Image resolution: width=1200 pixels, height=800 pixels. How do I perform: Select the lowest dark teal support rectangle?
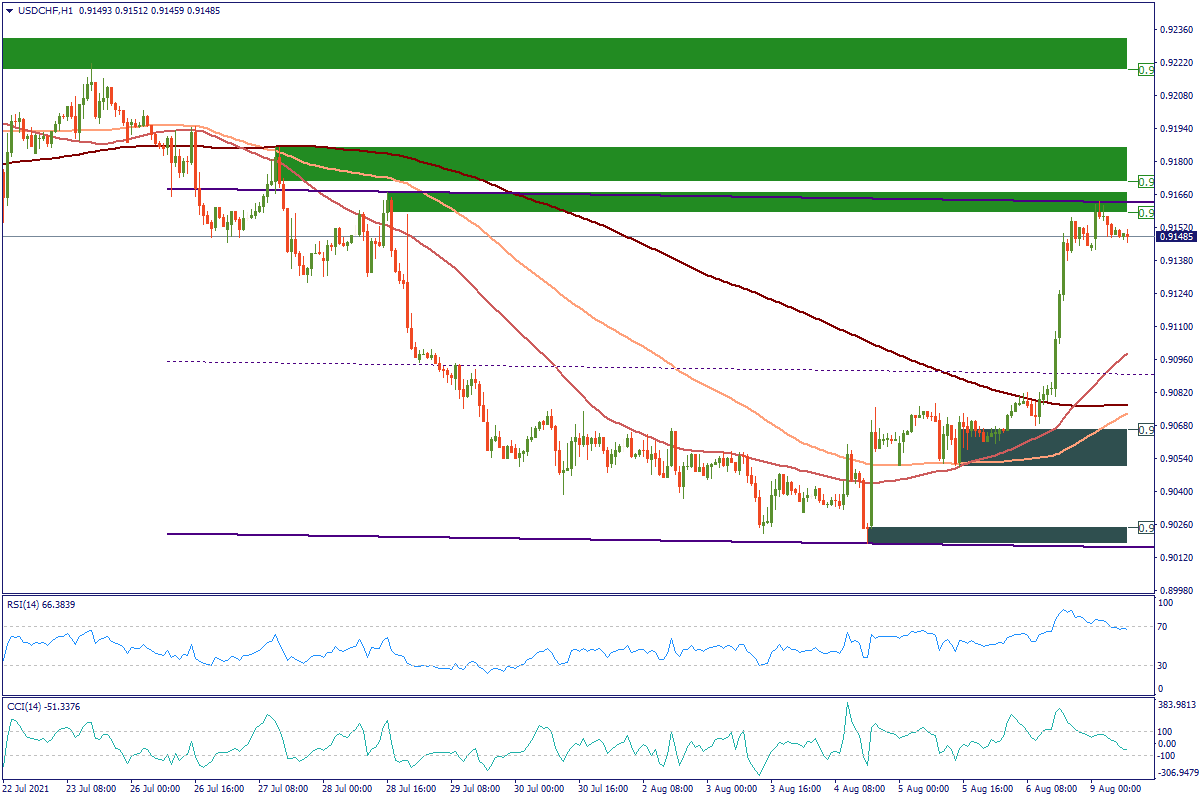coord(997,535)
